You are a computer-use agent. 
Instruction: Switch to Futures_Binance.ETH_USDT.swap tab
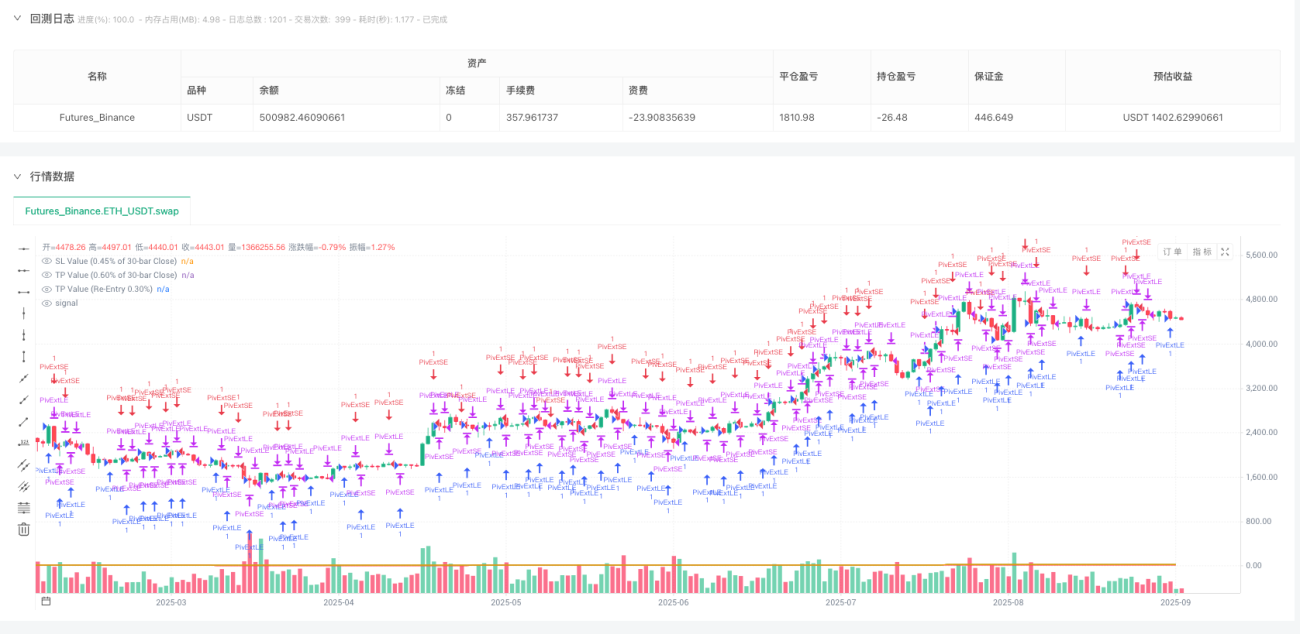[x=101, y=212]
